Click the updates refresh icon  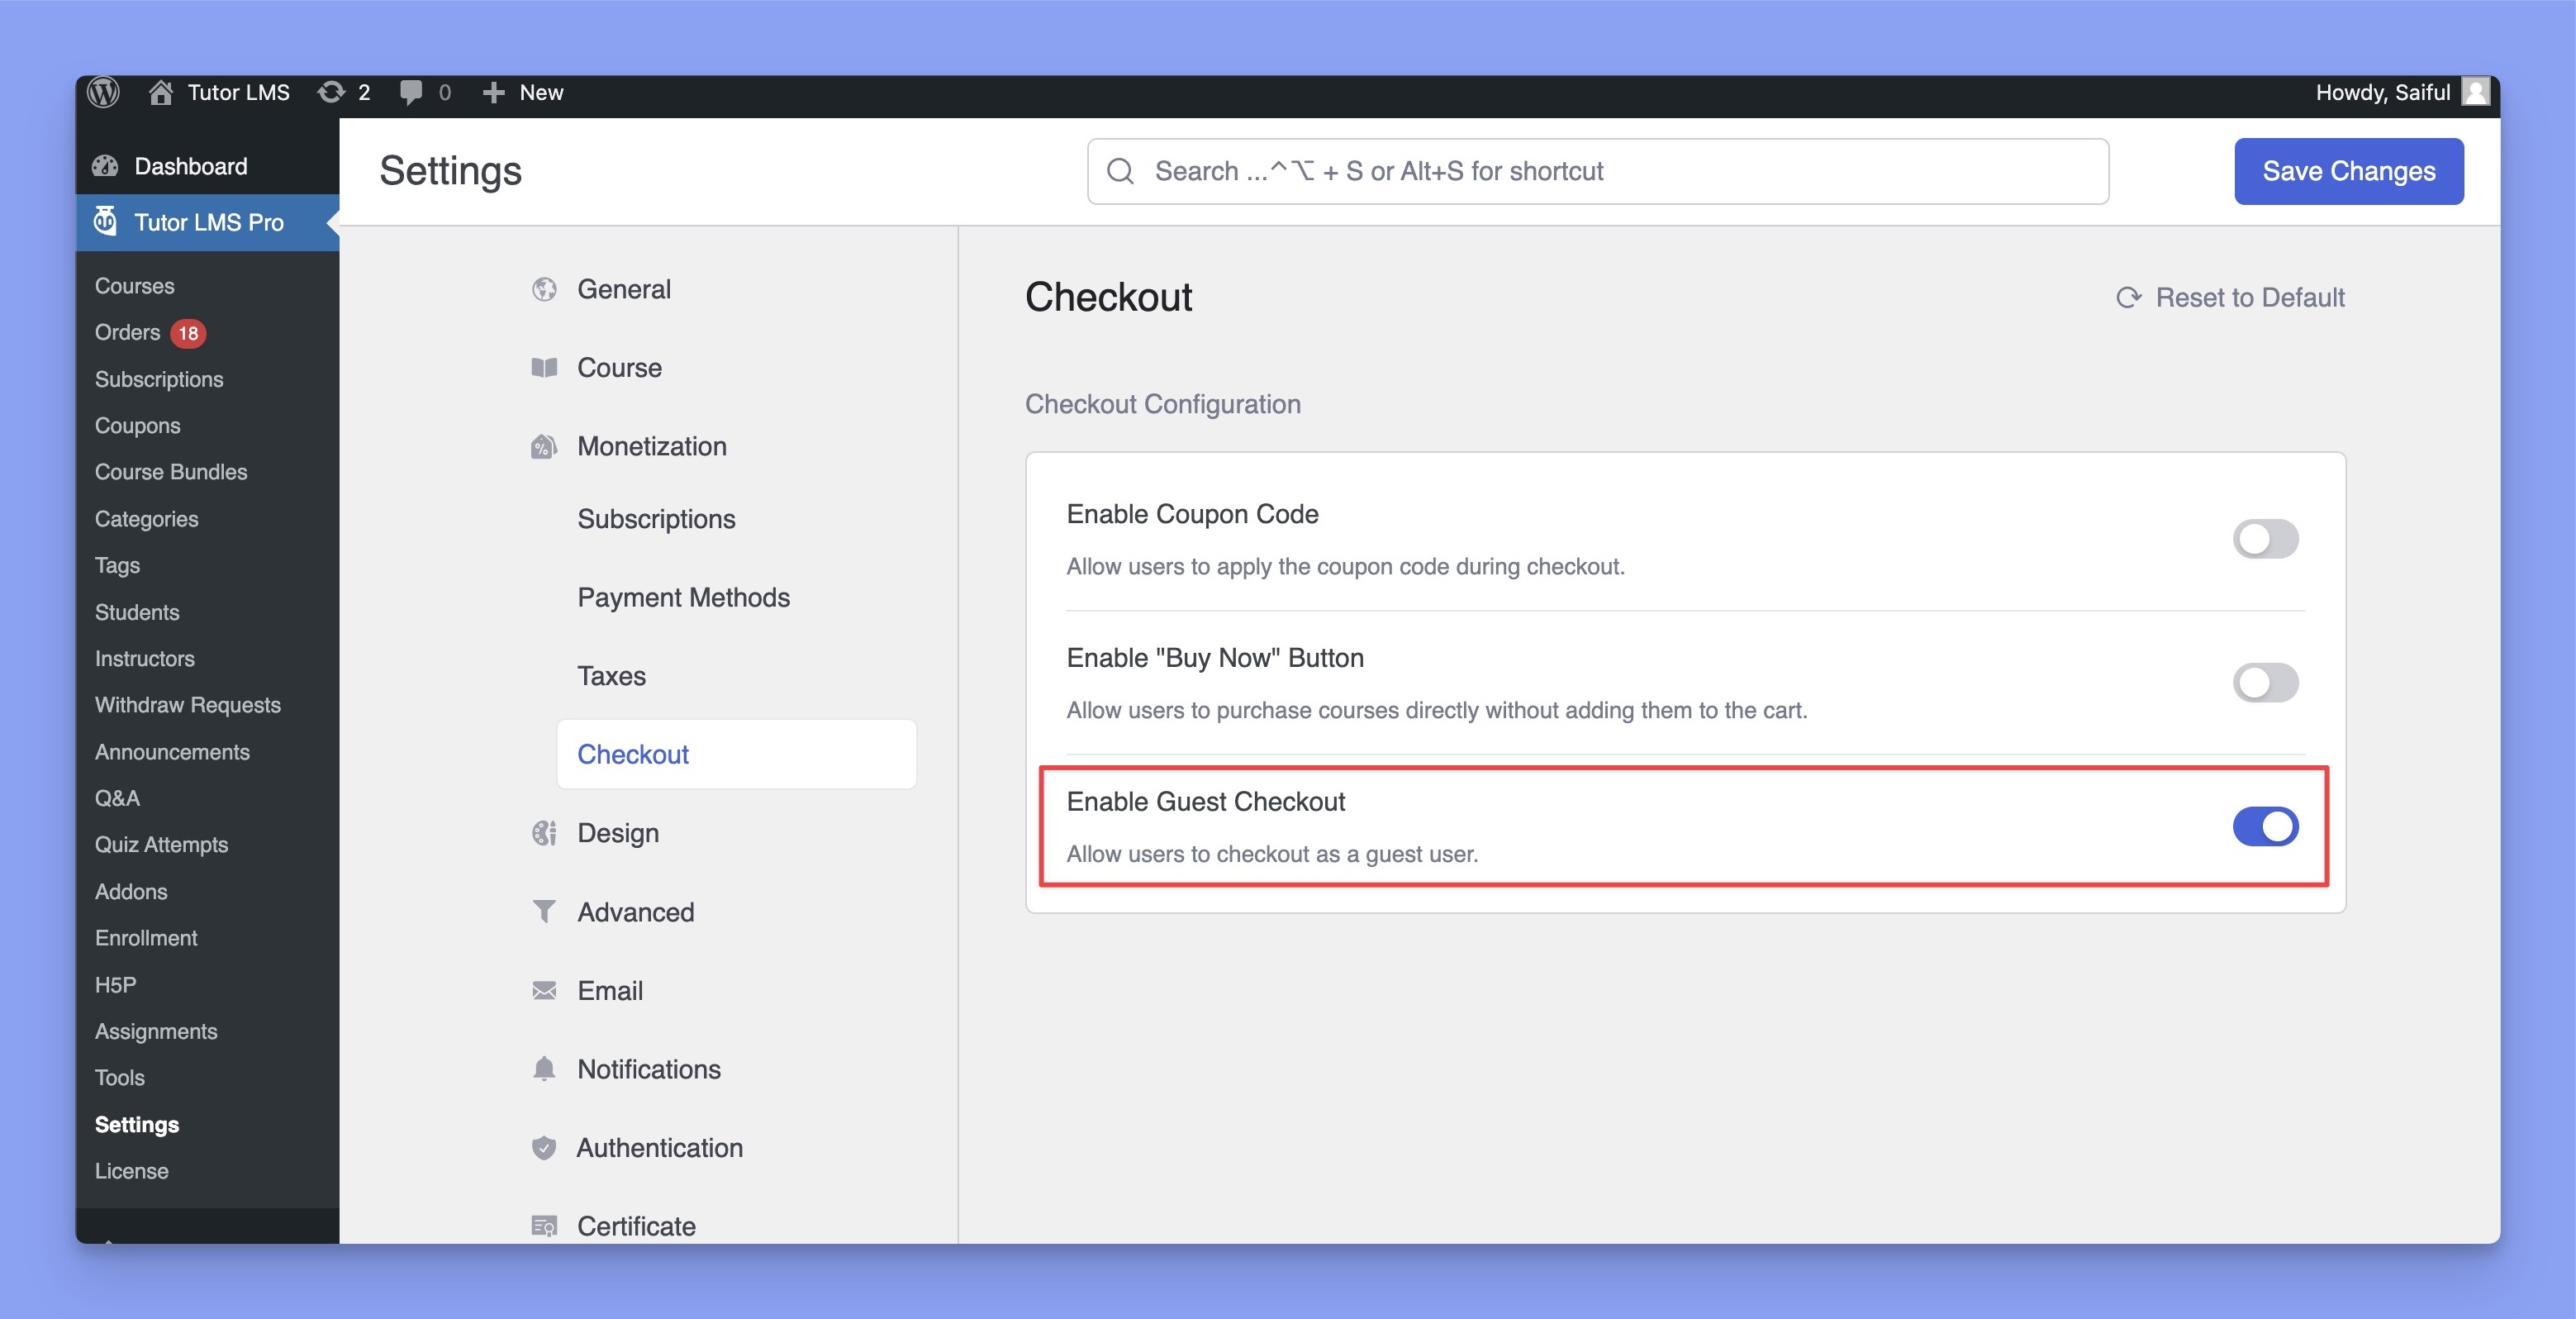click(331, 92)
